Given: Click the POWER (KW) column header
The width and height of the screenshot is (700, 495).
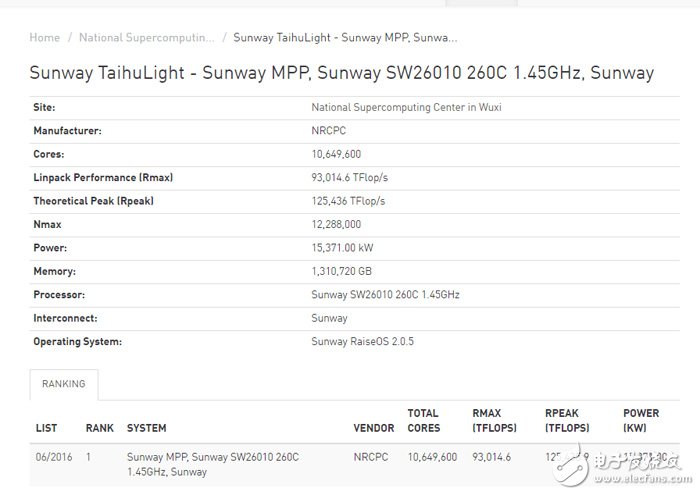Looking at the screenshot, I should click(x=641, y=420).
